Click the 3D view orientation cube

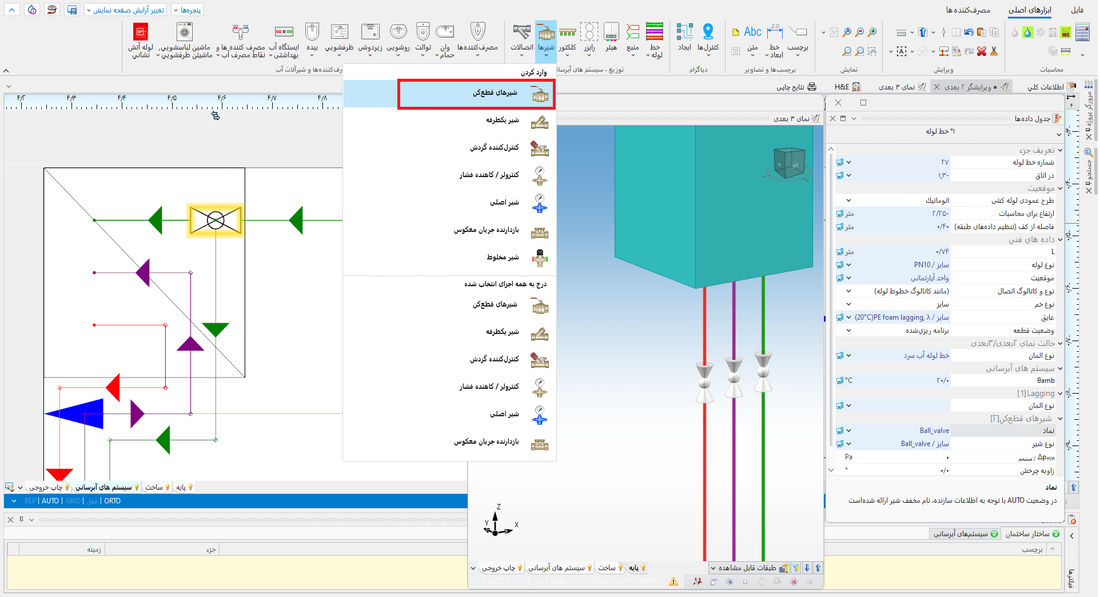pos(789,162)
